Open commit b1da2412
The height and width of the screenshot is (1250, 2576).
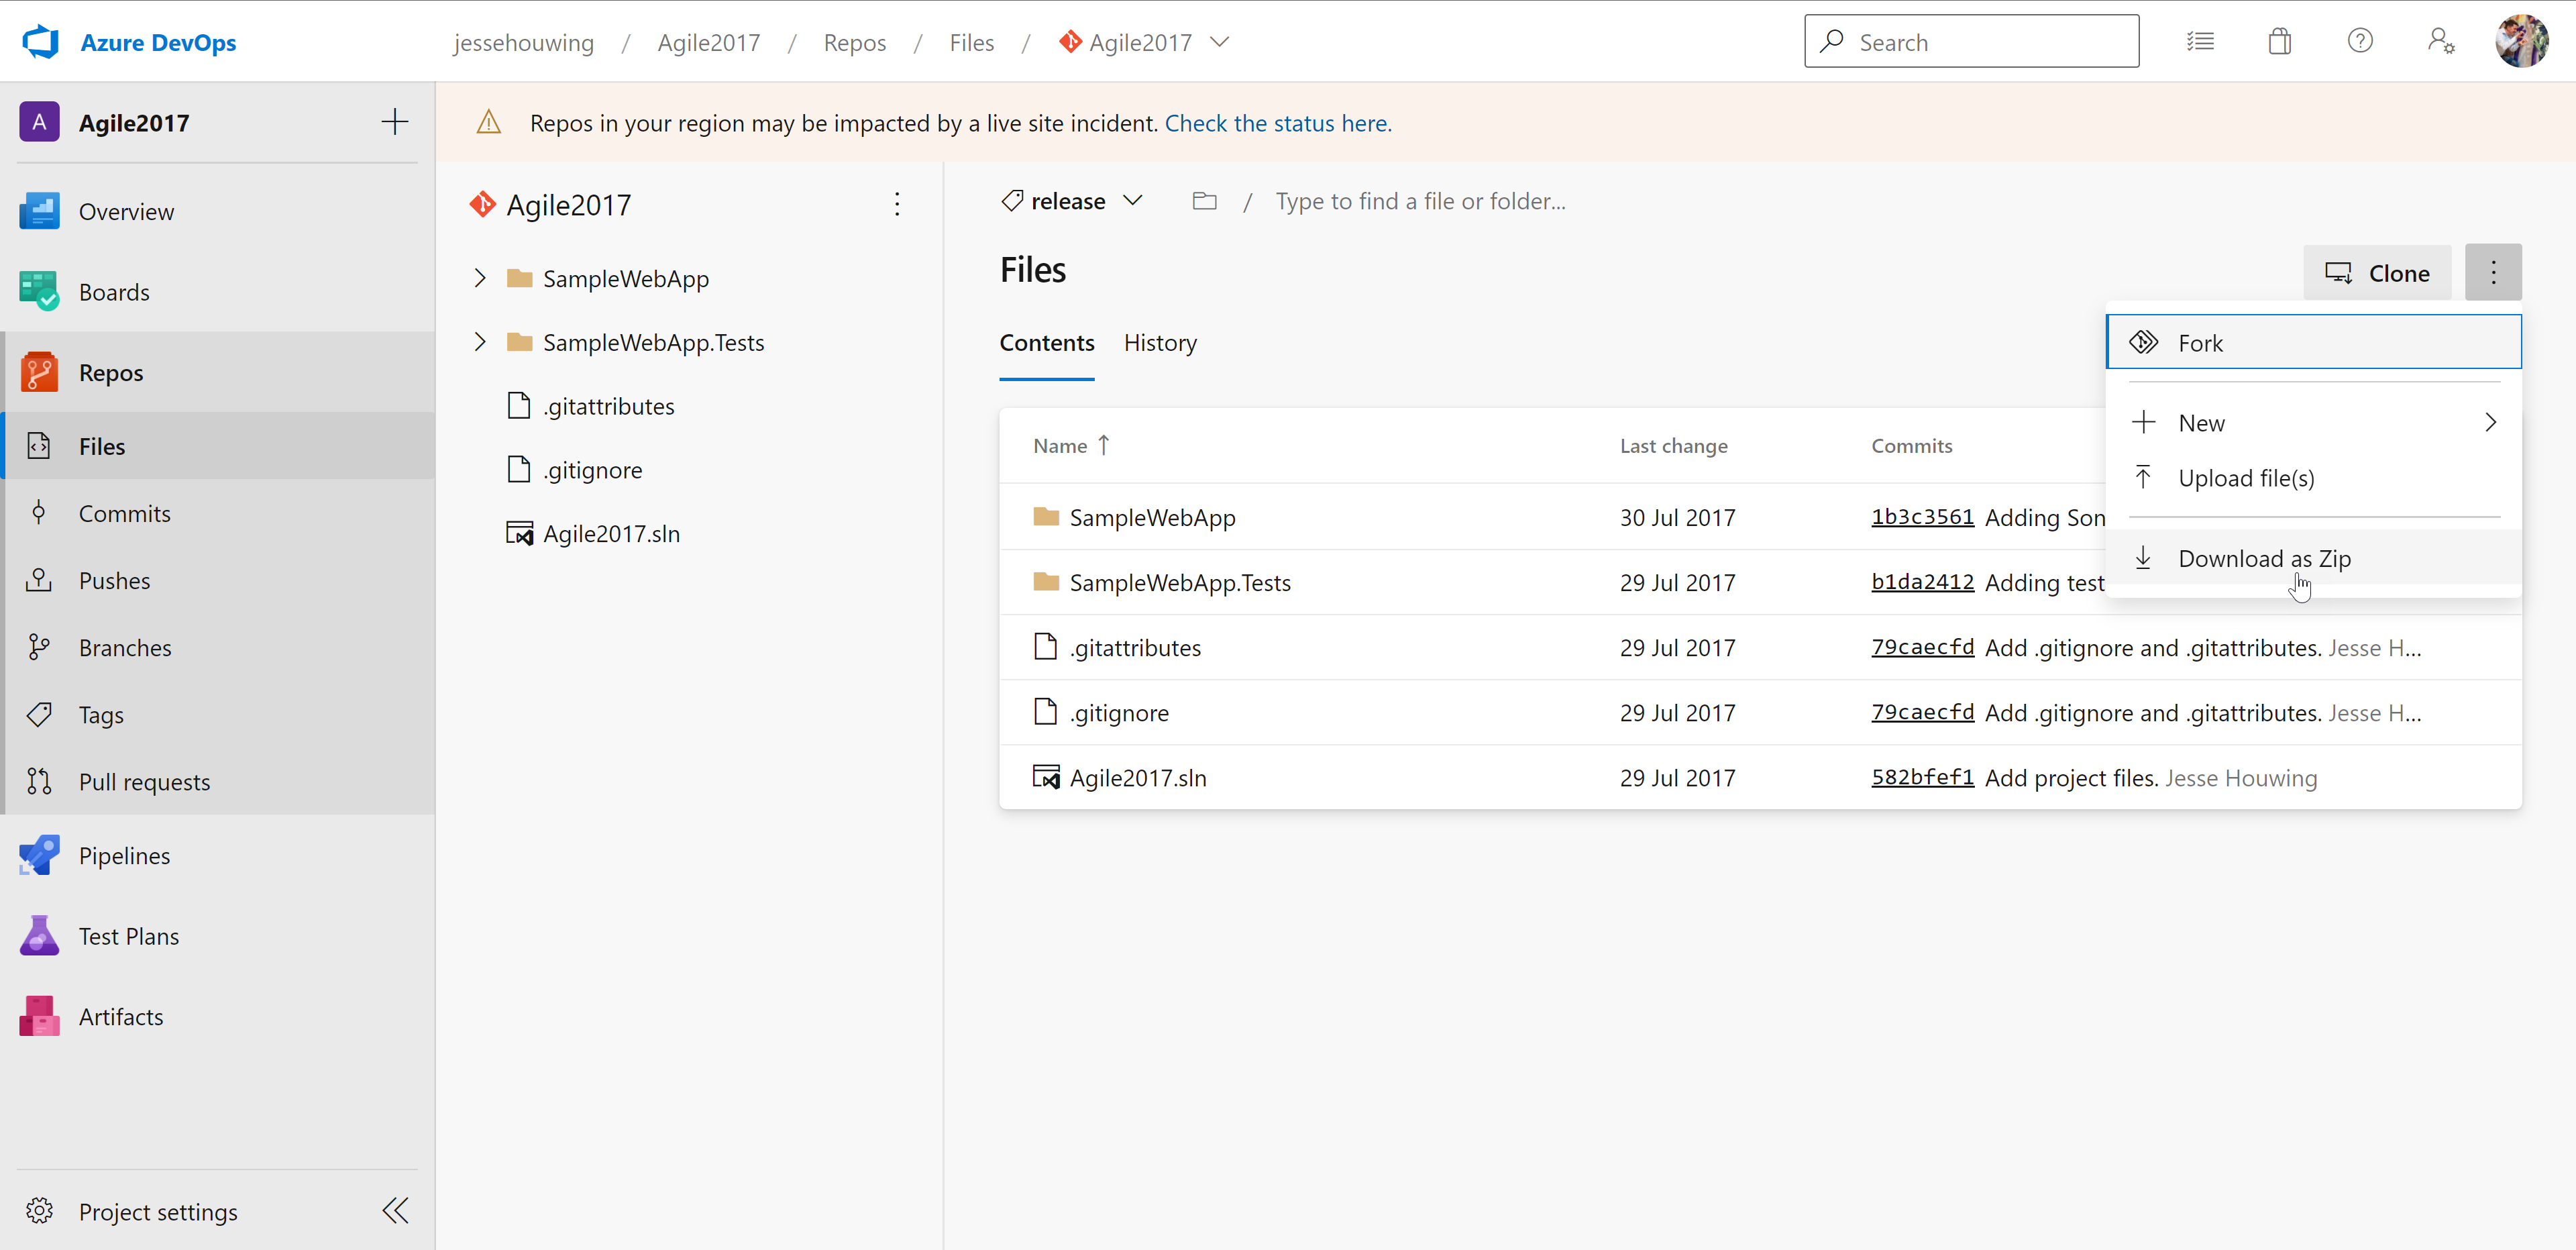pyautogui.click(x=1922, y=582)
